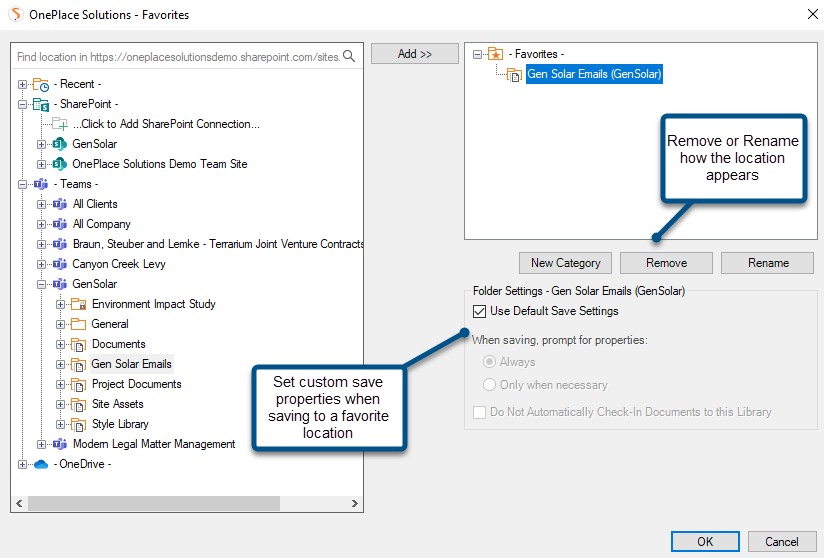Collapse the Favorites root node
The width and height of the screenshot is (824, 558).
(x=477, y=54)
